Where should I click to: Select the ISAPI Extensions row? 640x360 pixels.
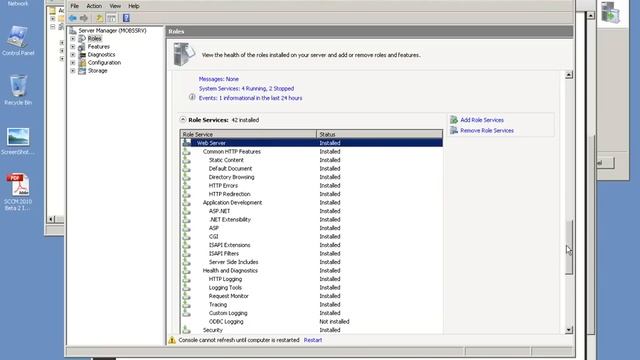click(311, 245)
